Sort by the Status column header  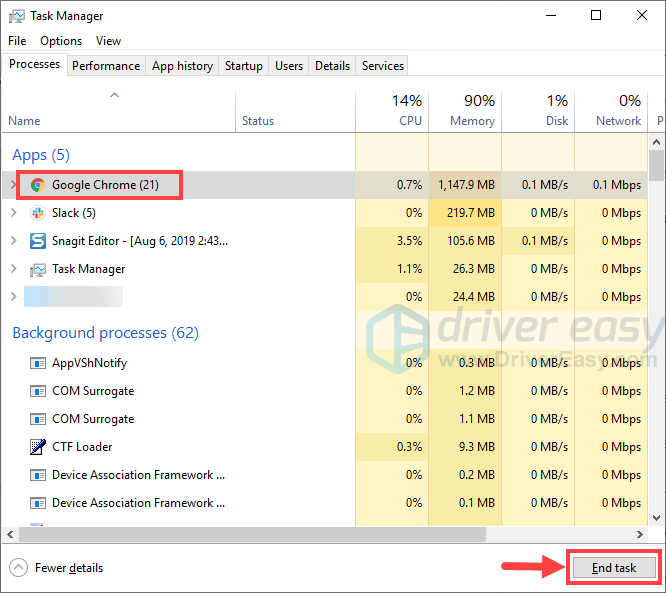tap(295, 111)
